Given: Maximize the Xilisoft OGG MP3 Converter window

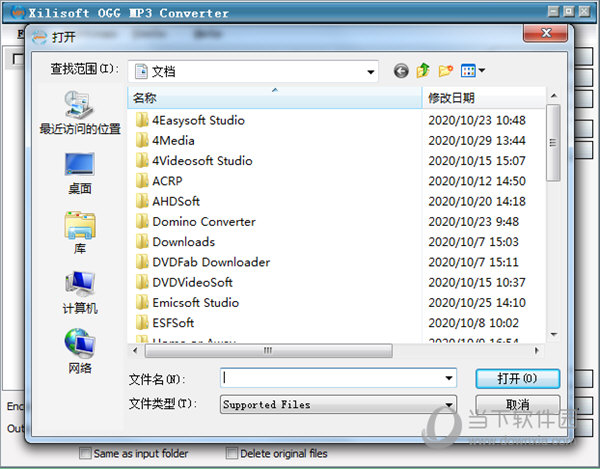Looking at the screenshot, I should 569,11.
